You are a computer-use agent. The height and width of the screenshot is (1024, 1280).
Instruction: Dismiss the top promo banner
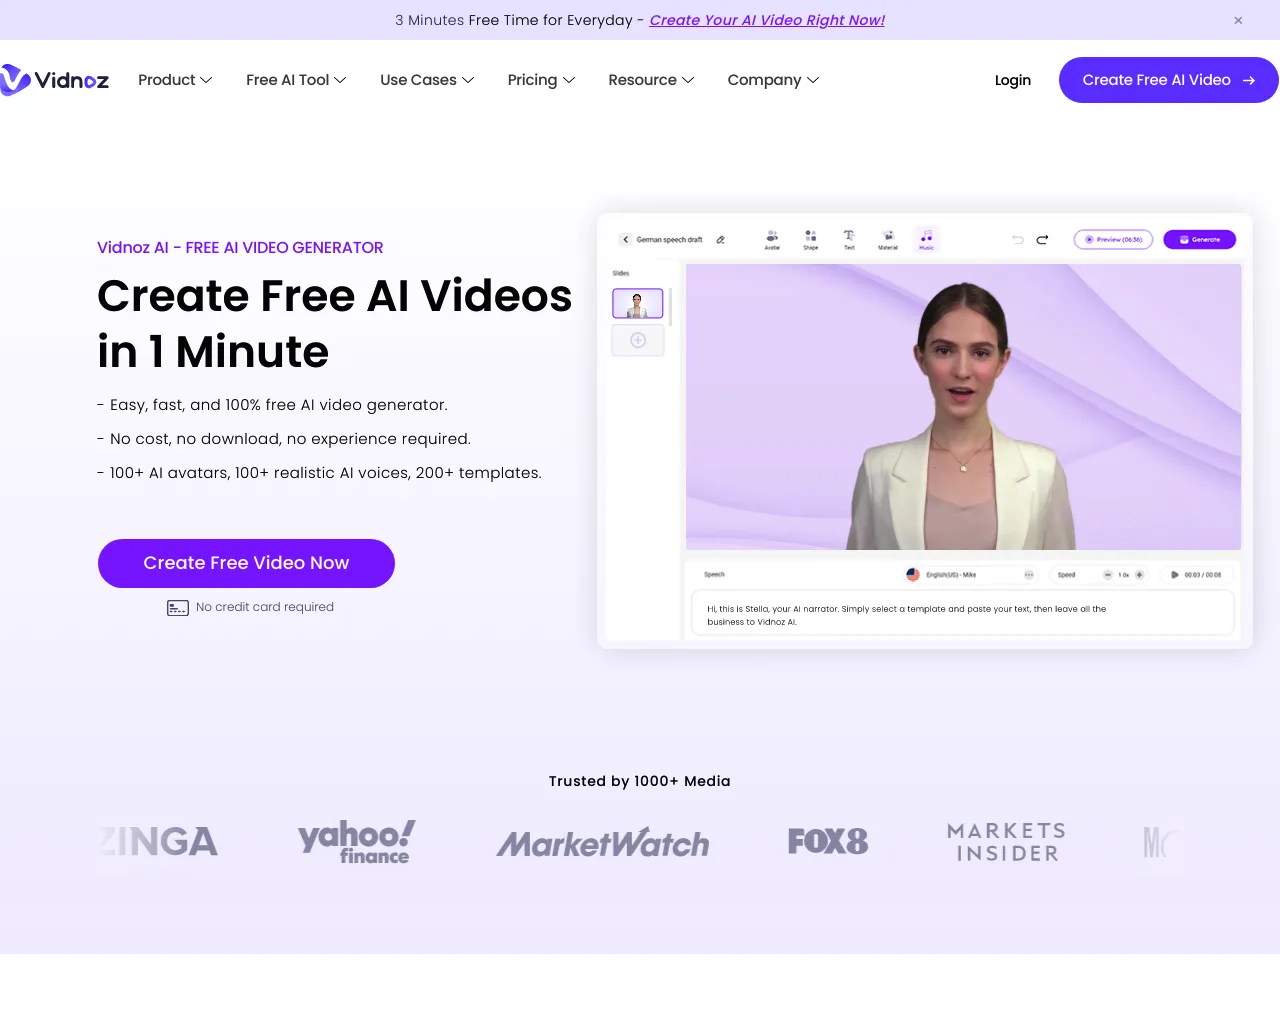coord(1238,20)
